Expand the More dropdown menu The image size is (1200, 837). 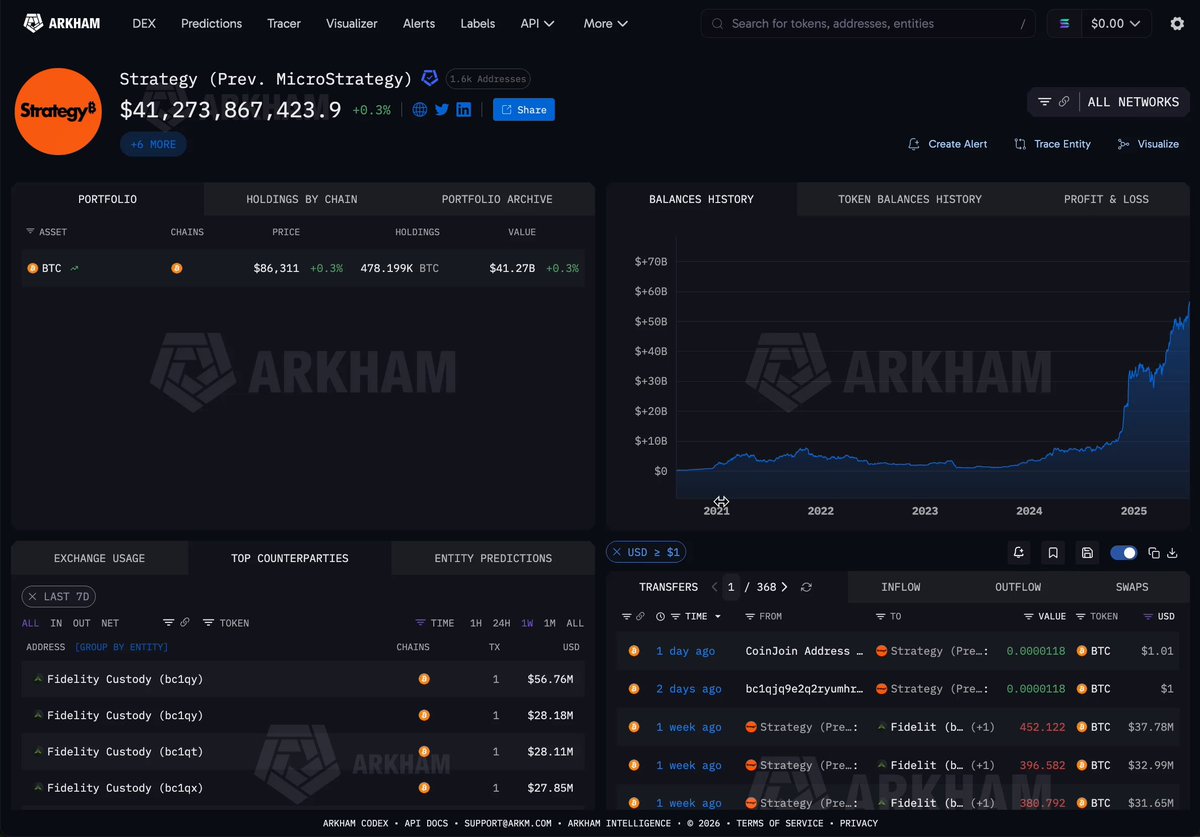tap(606, 23)
